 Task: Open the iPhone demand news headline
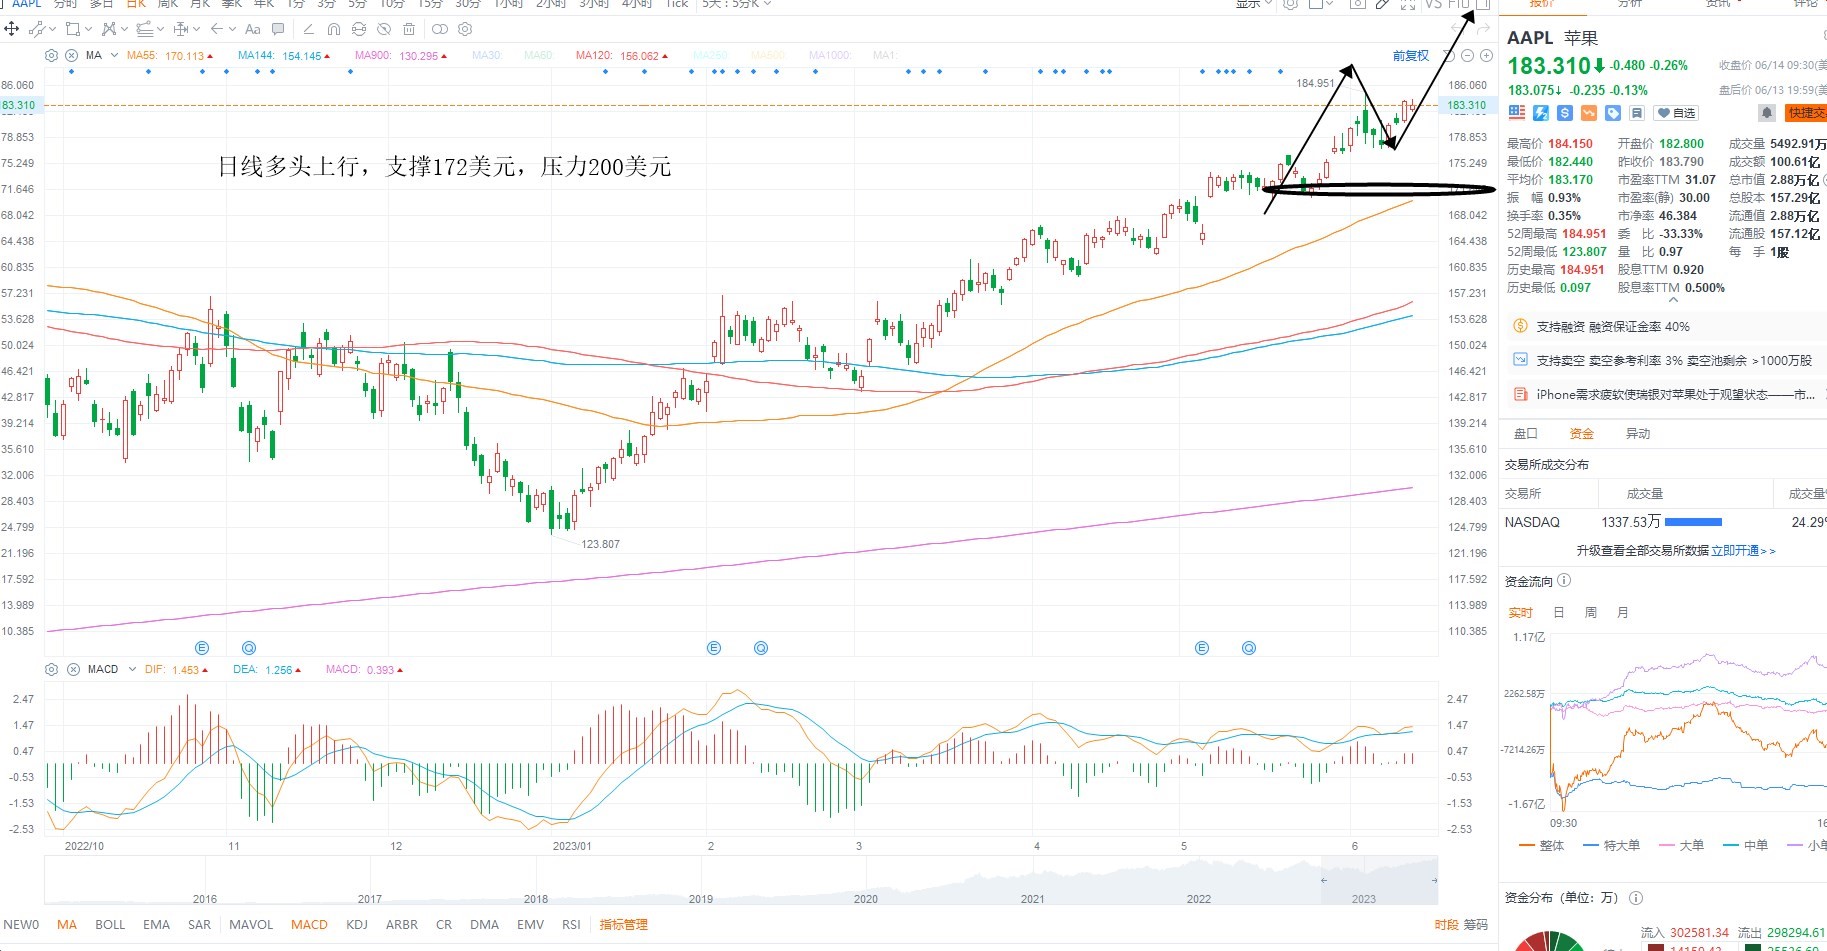[x=1676, y=395]
